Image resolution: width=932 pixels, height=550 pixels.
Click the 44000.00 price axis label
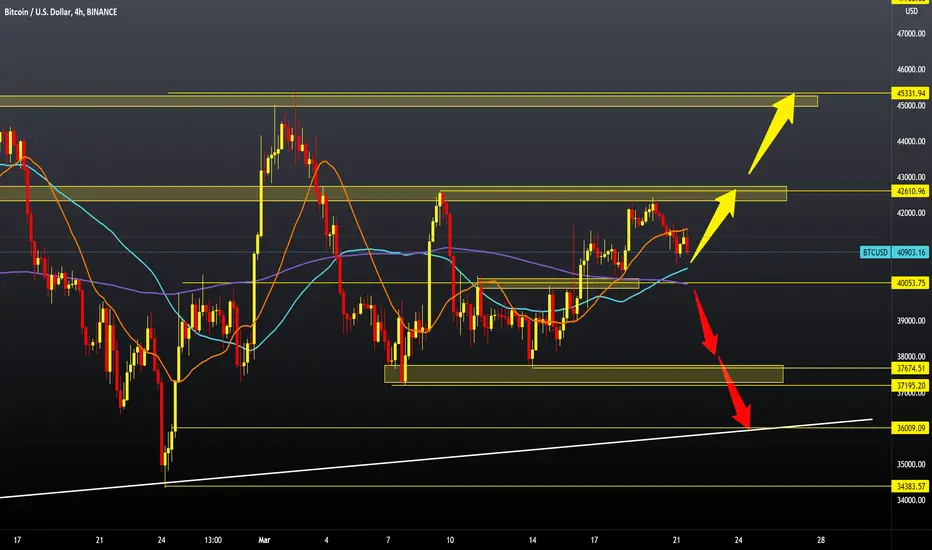(911, 142)
